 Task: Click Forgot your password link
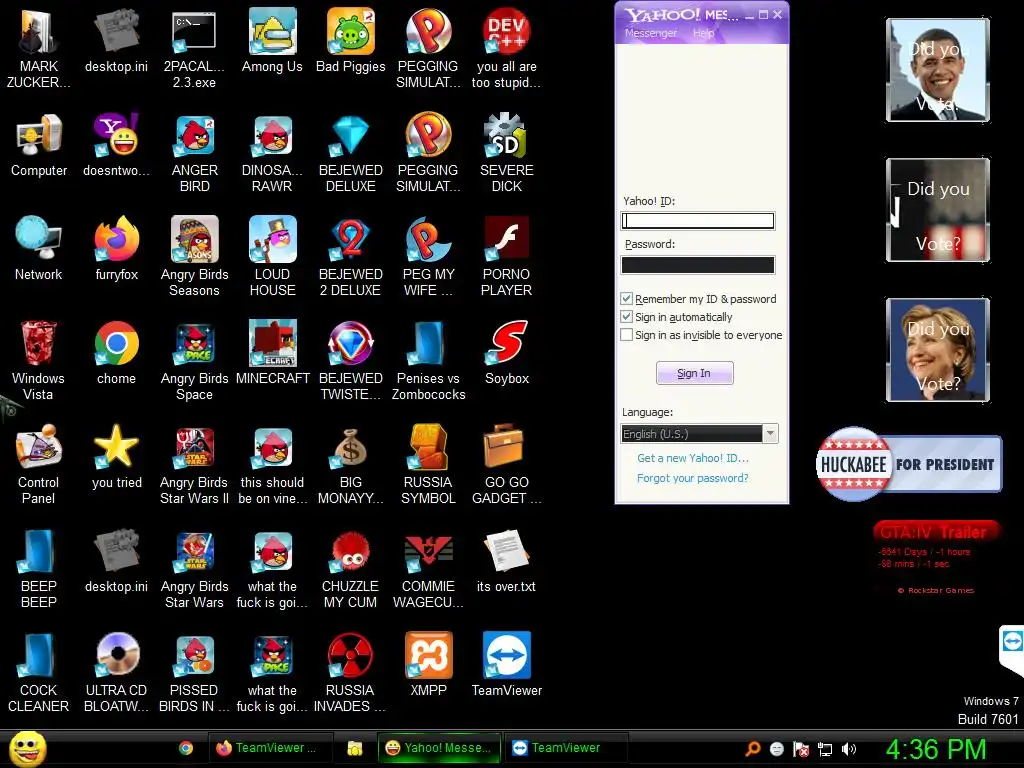[693, 478]
